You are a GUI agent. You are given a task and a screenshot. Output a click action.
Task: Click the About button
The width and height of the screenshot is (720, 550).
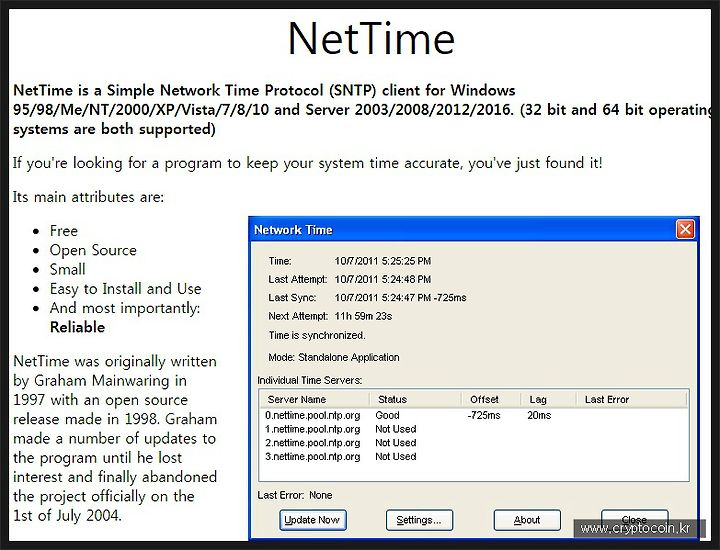pos(527,520)
